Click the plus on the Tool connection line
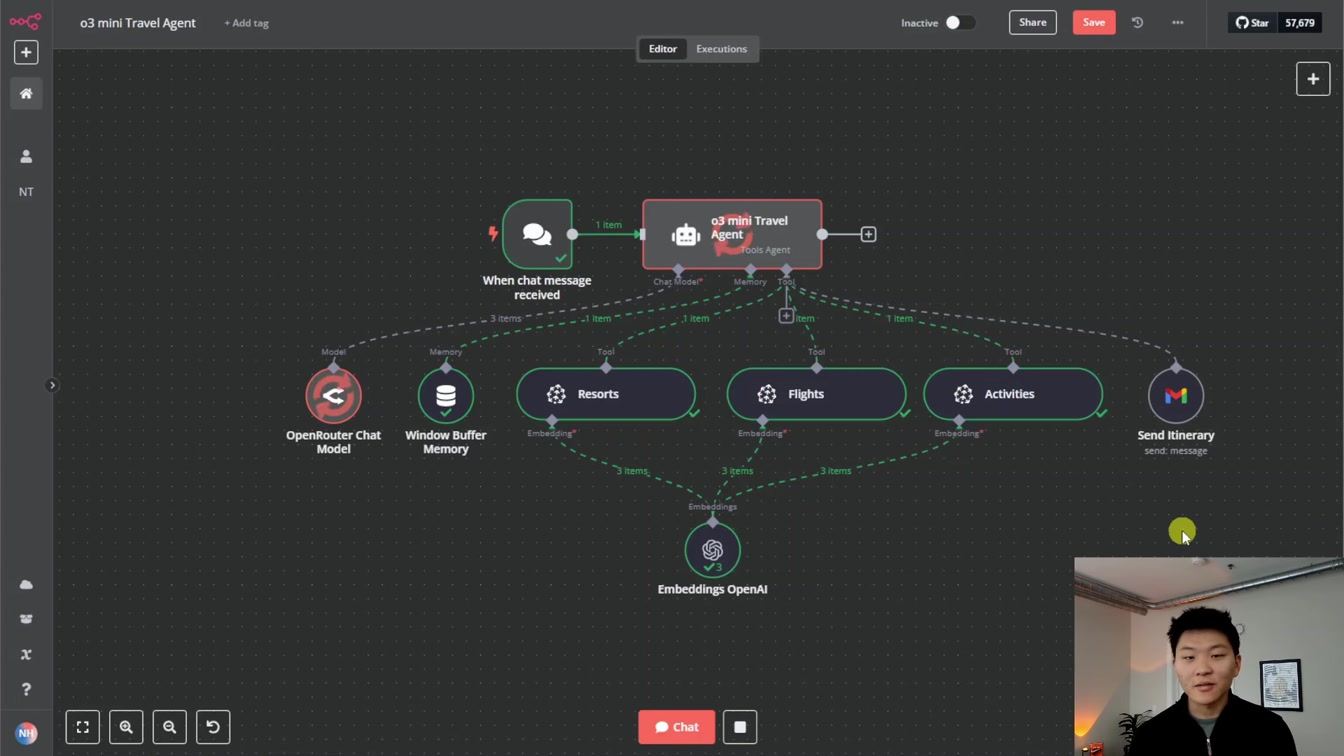 [x=786, y=316]
